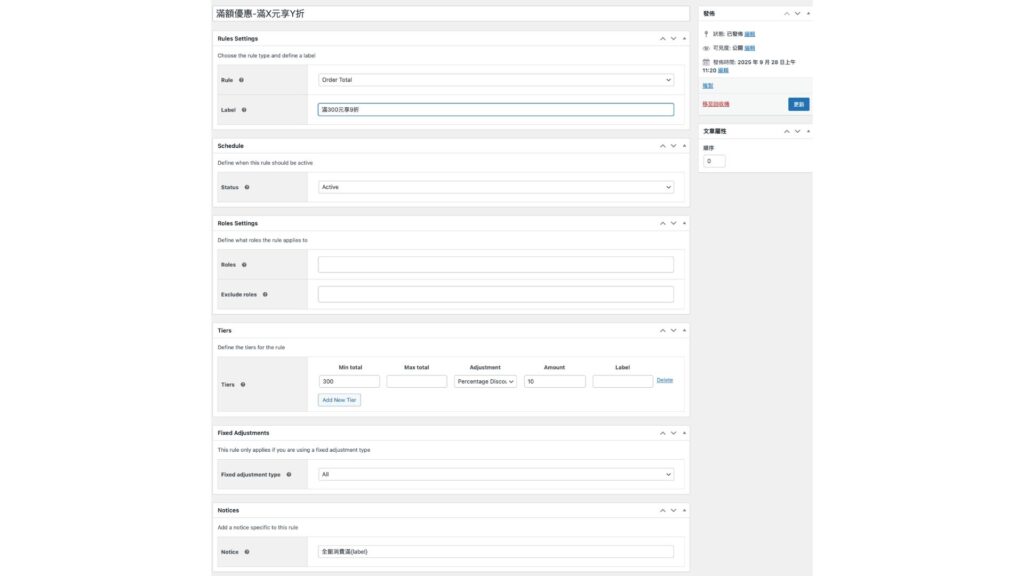Click the help icon beside Exclude roles

[266, 295]
